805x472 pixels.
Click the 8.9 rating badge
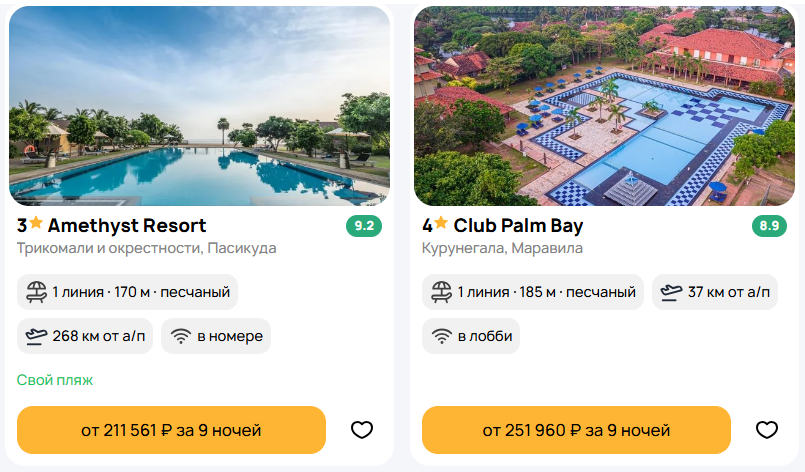tap(769, 226)
